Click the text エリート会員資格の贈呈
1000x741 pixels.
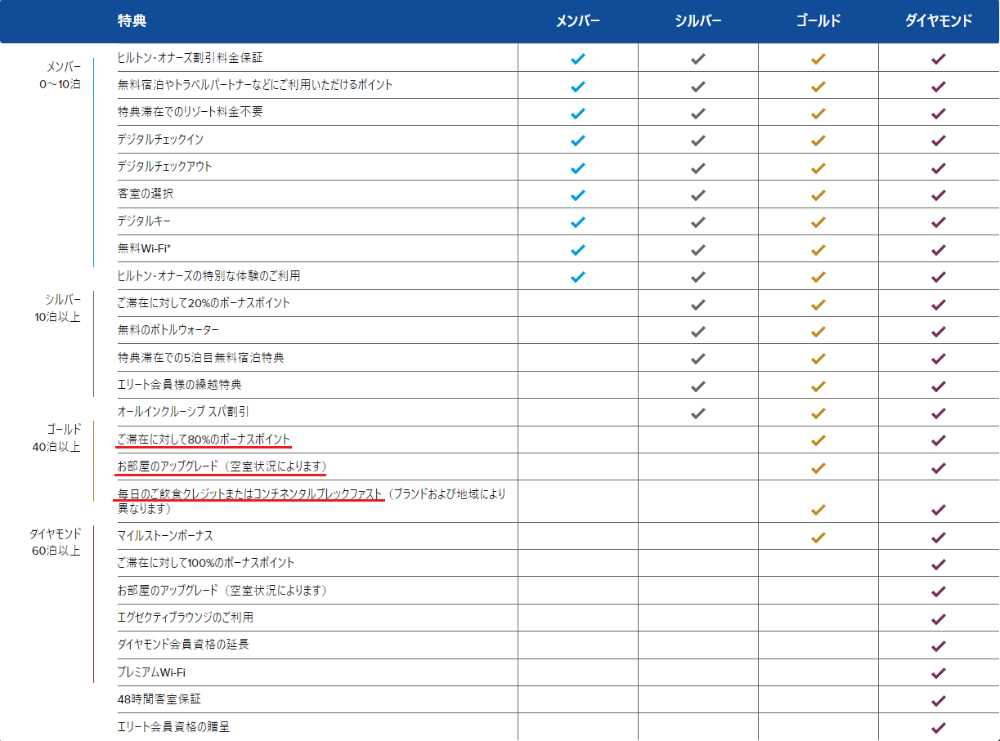point(173,726)
